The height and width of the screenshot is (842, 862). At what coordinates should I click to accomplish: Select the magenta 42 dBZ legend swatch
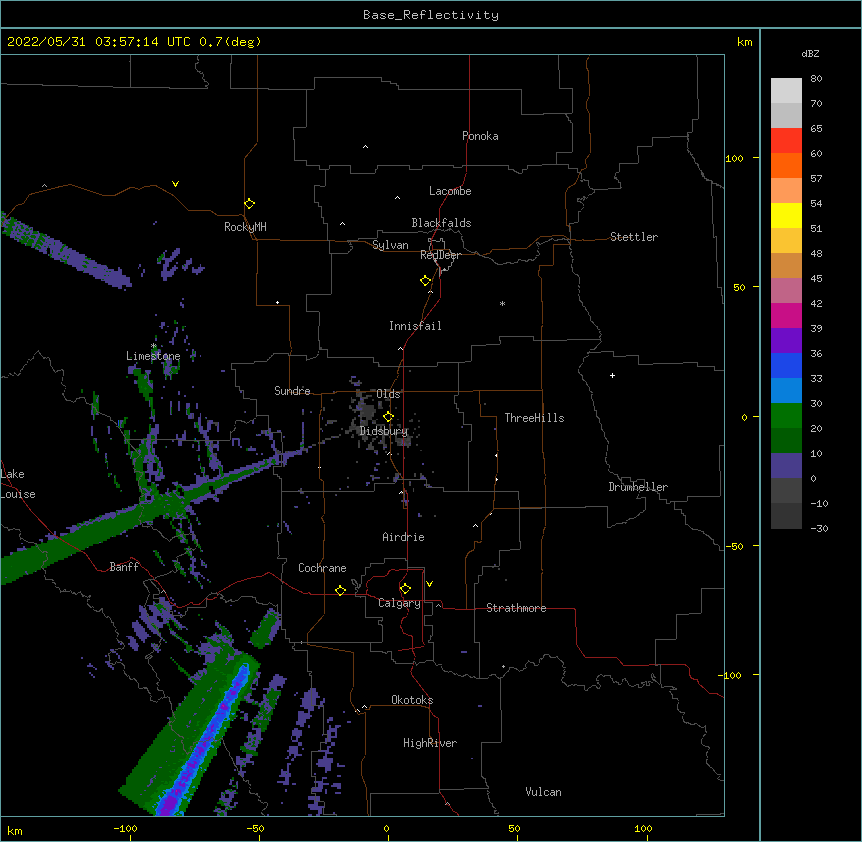click(x=786, y=315)
